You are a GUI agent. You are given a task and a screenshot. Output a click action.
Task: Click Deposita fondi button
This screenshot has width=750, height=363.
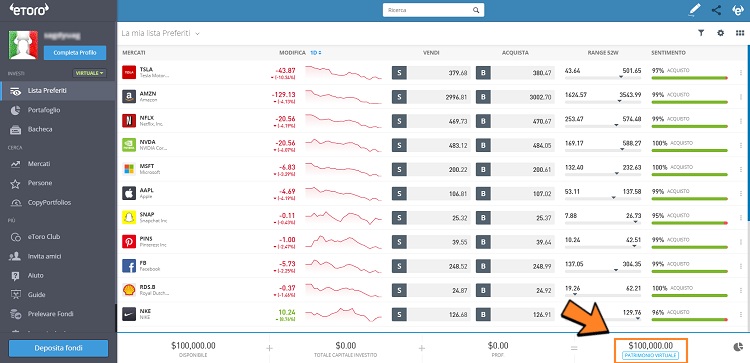[58, 348]
